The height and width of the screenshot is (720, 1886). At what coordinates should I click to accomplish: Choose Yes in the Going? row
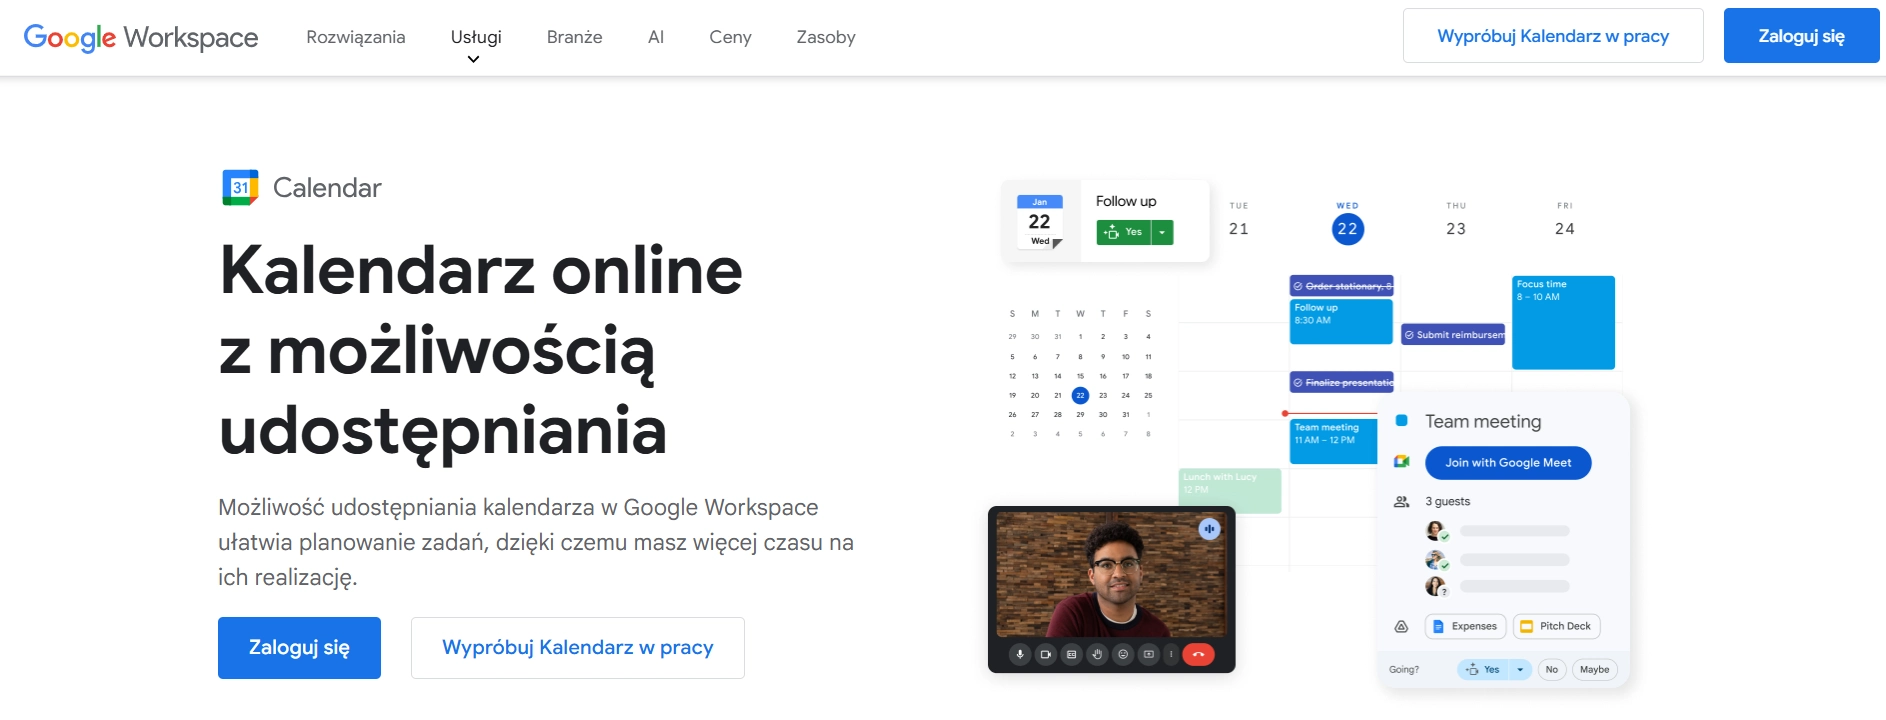pos(1483,669)
